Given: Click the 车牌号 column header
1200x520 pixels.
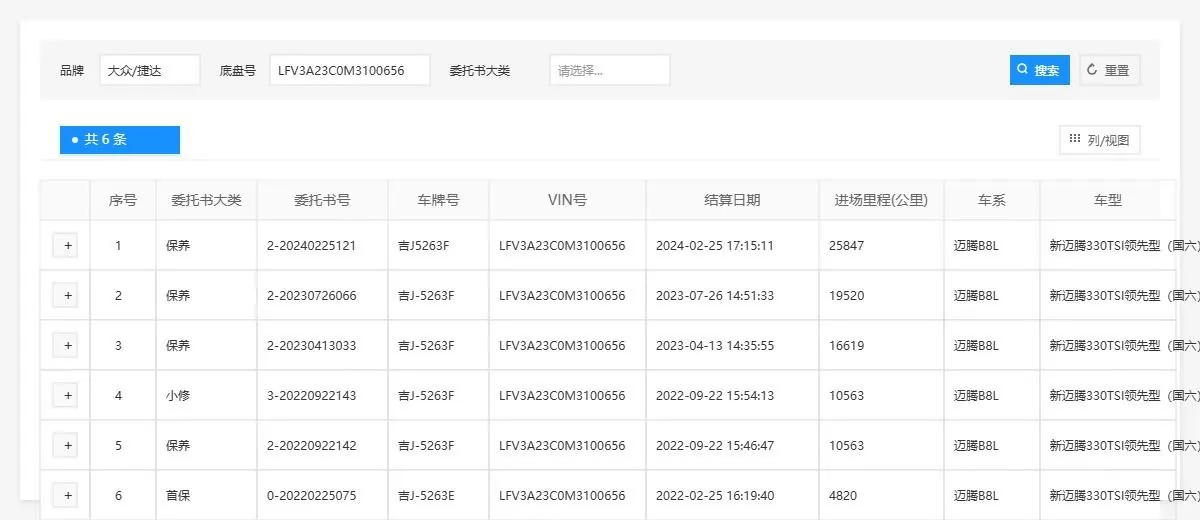Looking at the screenshot, I should tap(439, 200).
